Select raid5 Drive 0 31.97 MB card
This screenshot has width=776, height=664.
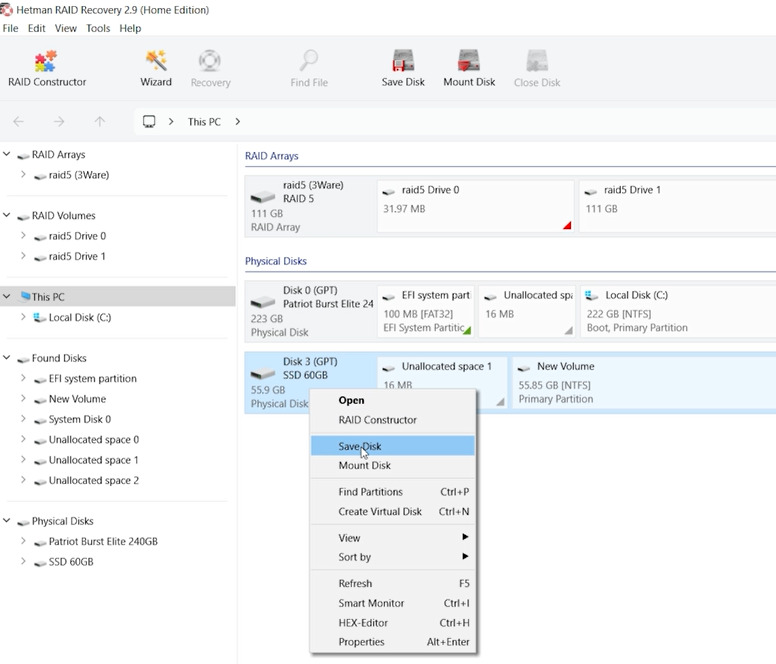coord(475,206)
